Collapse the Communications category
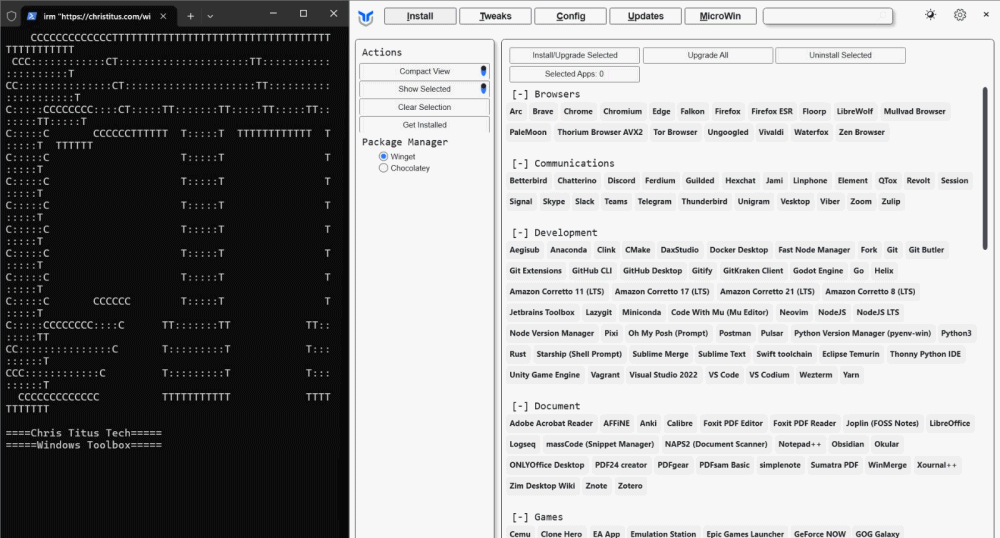The height and width of the screenshot is (538, 1000). pyautogui.click(x=520, y=164)
